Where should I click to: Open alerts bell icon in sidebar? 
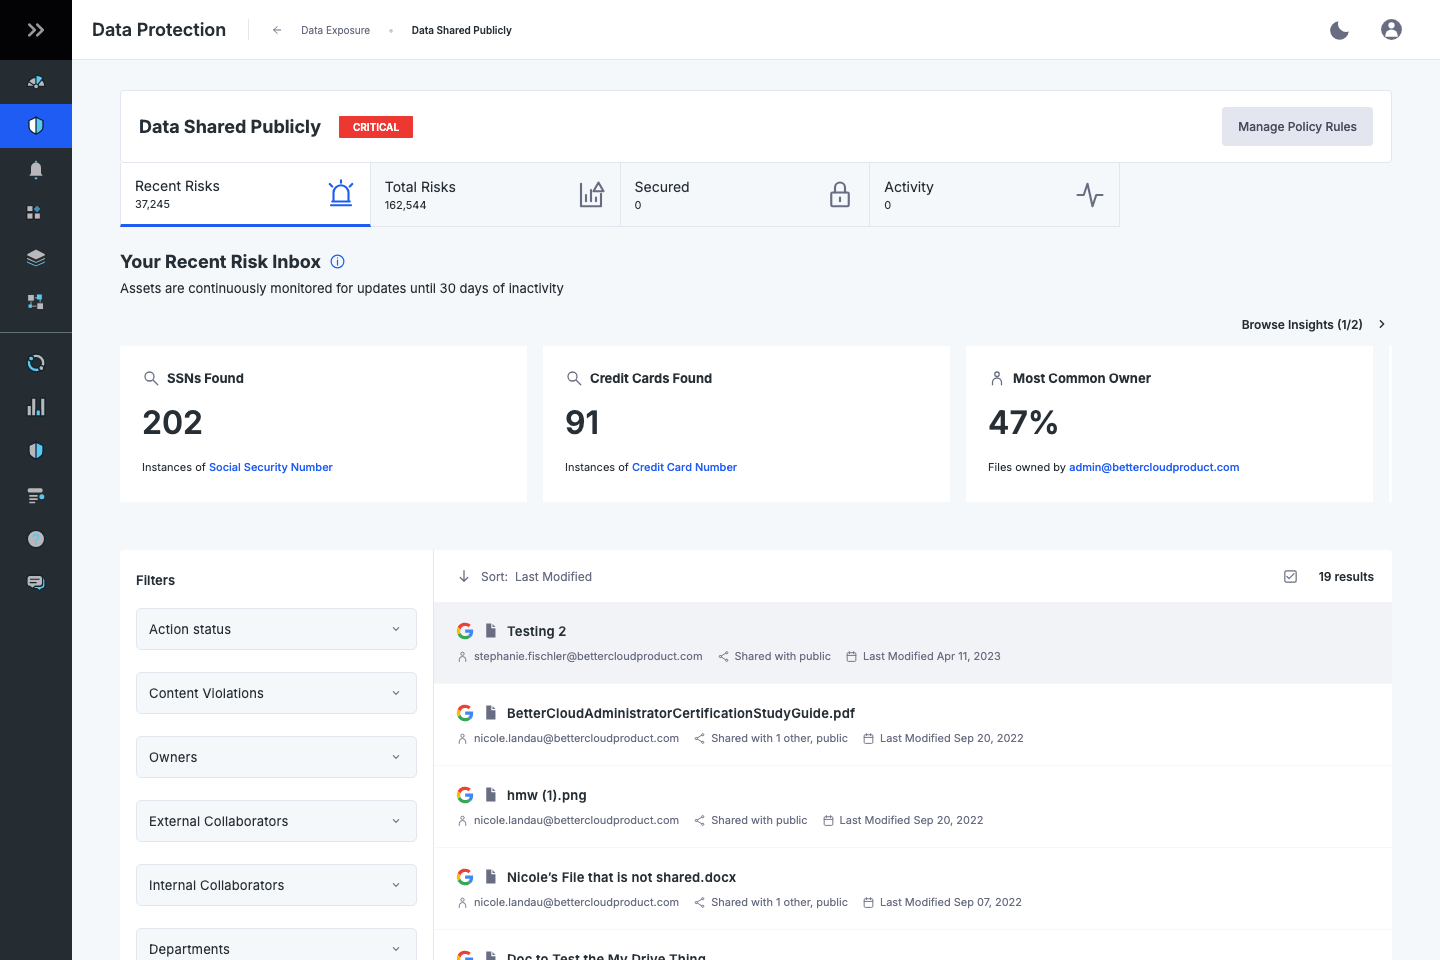[x=36, y=170]
